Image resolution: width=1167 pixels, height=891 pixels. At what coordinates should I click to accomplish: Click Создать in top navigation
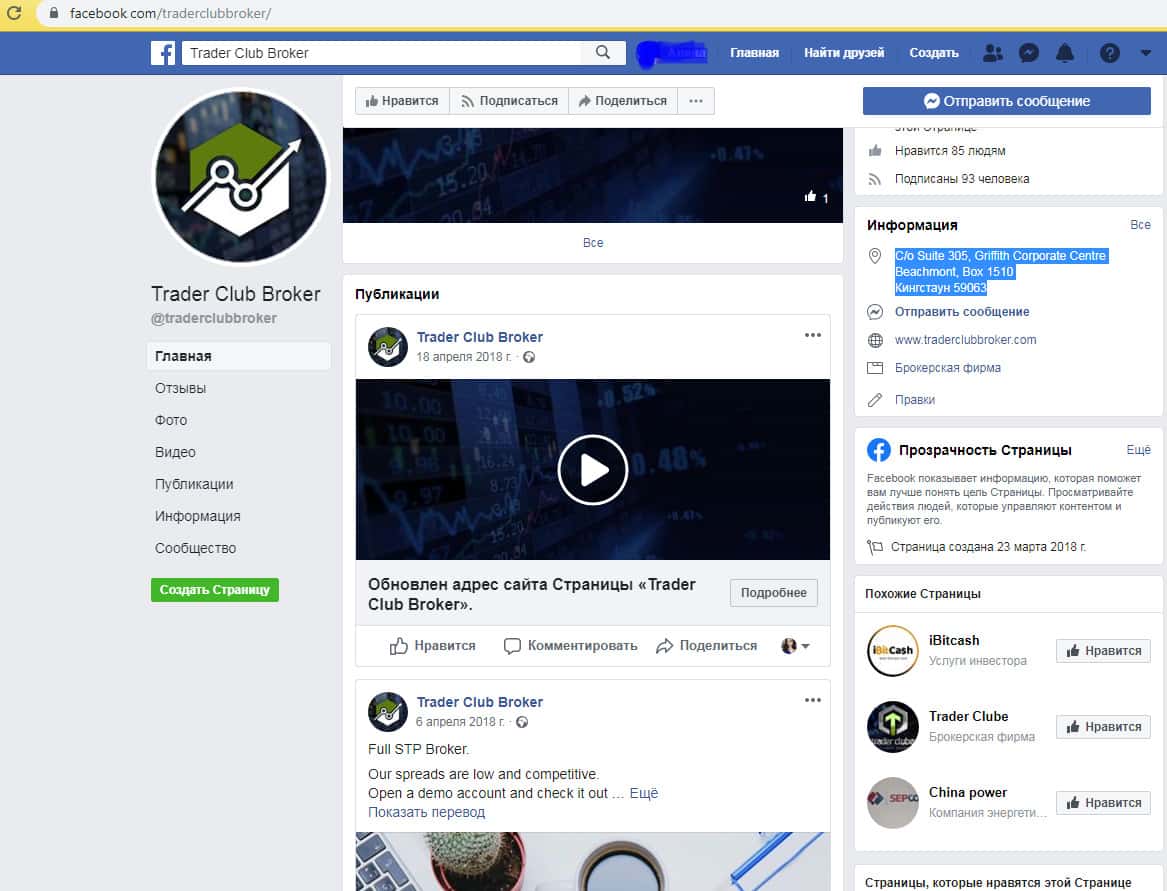pyautogui.click(x=934, y=53)
